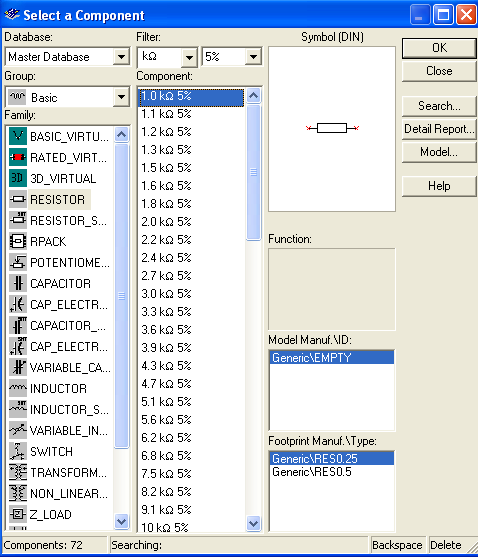Viewport: 478px width, 557px height.
Task: Open the Search... dialog
Action: [439, 106]
